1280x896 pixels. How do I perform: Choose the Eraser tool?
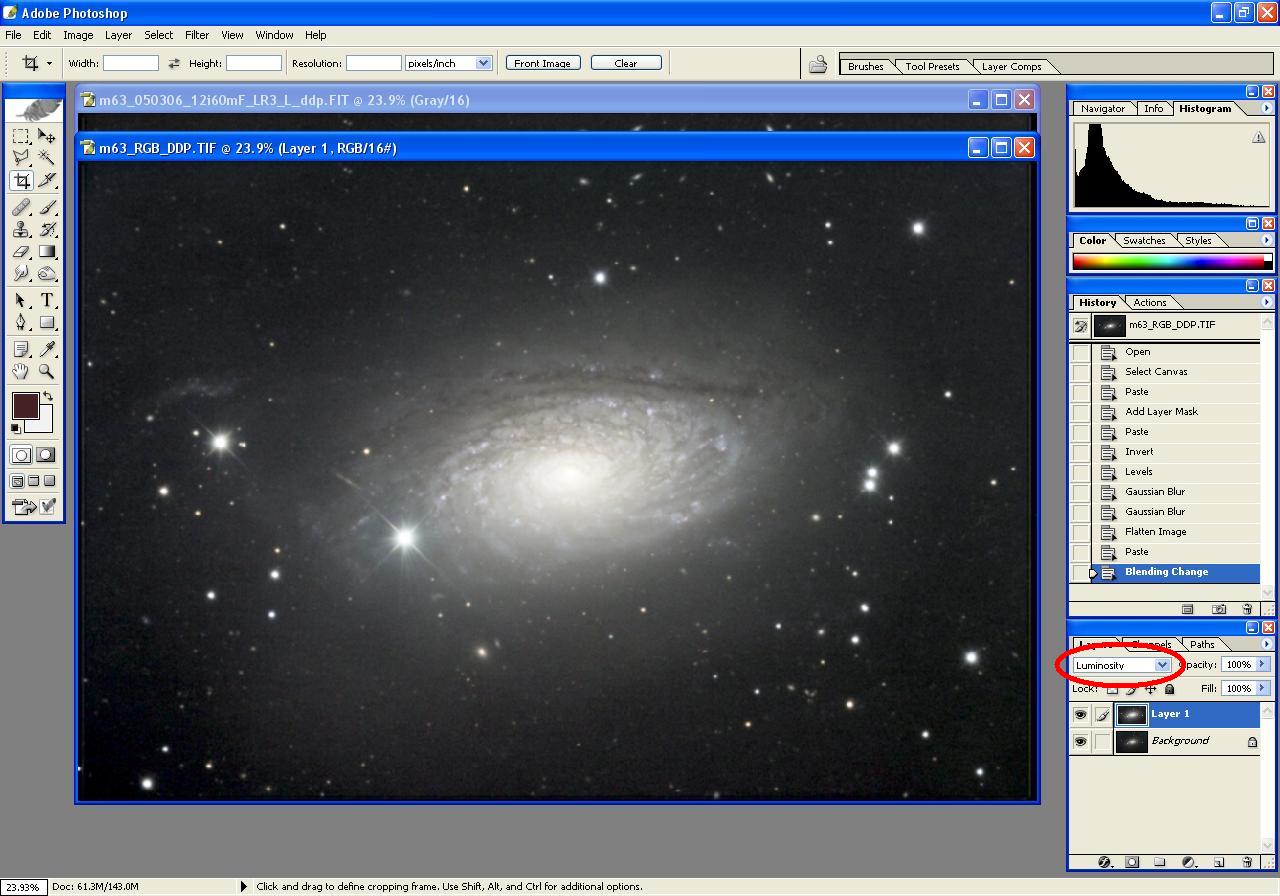click(21, 253)
